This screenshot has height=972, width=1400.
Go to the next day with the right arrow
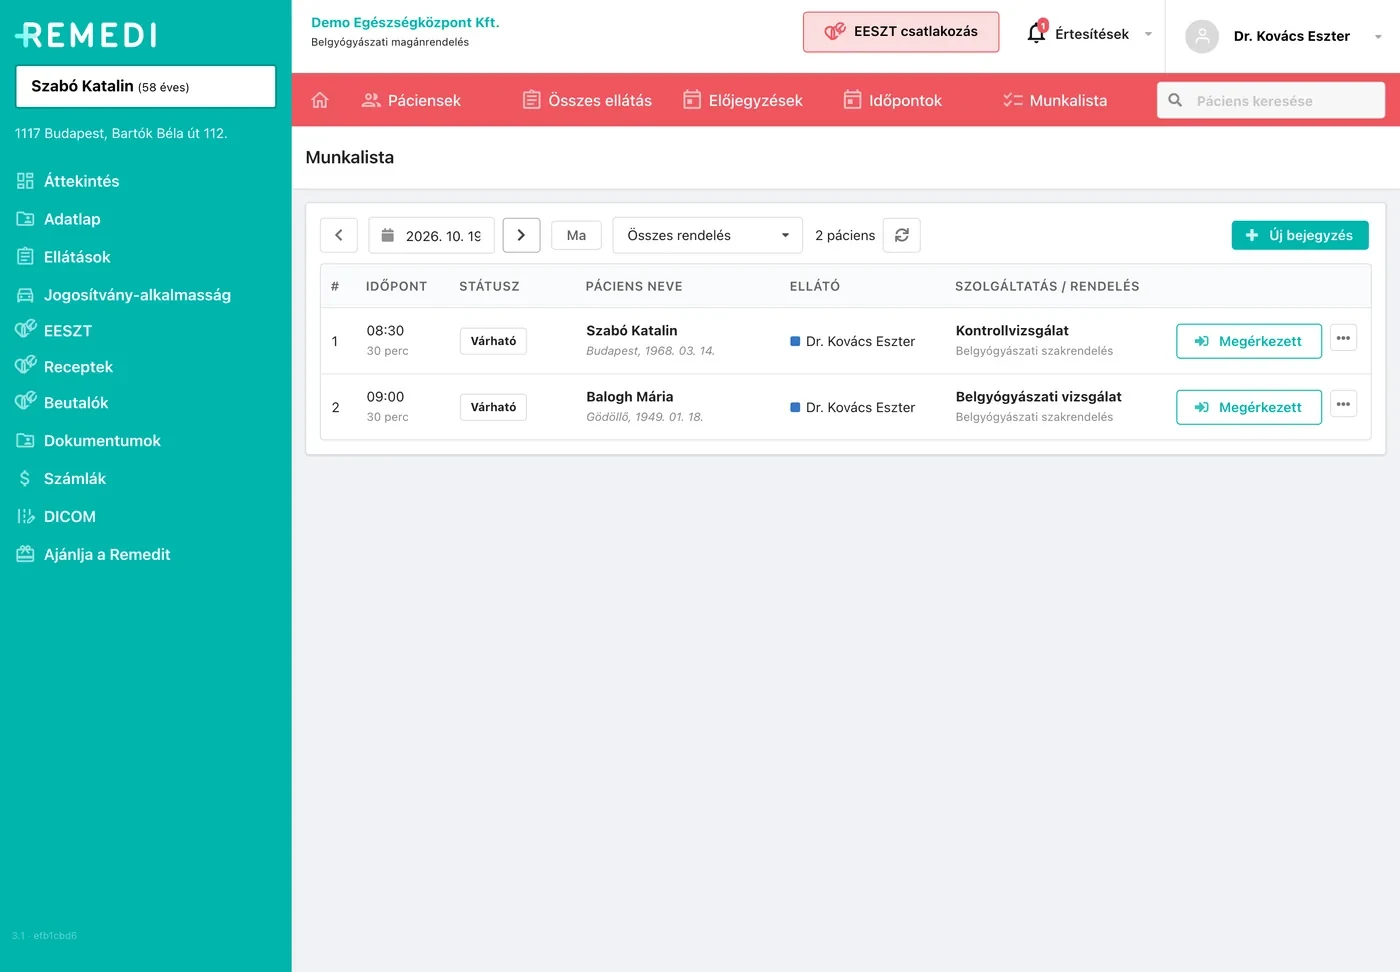click(521, 235)
